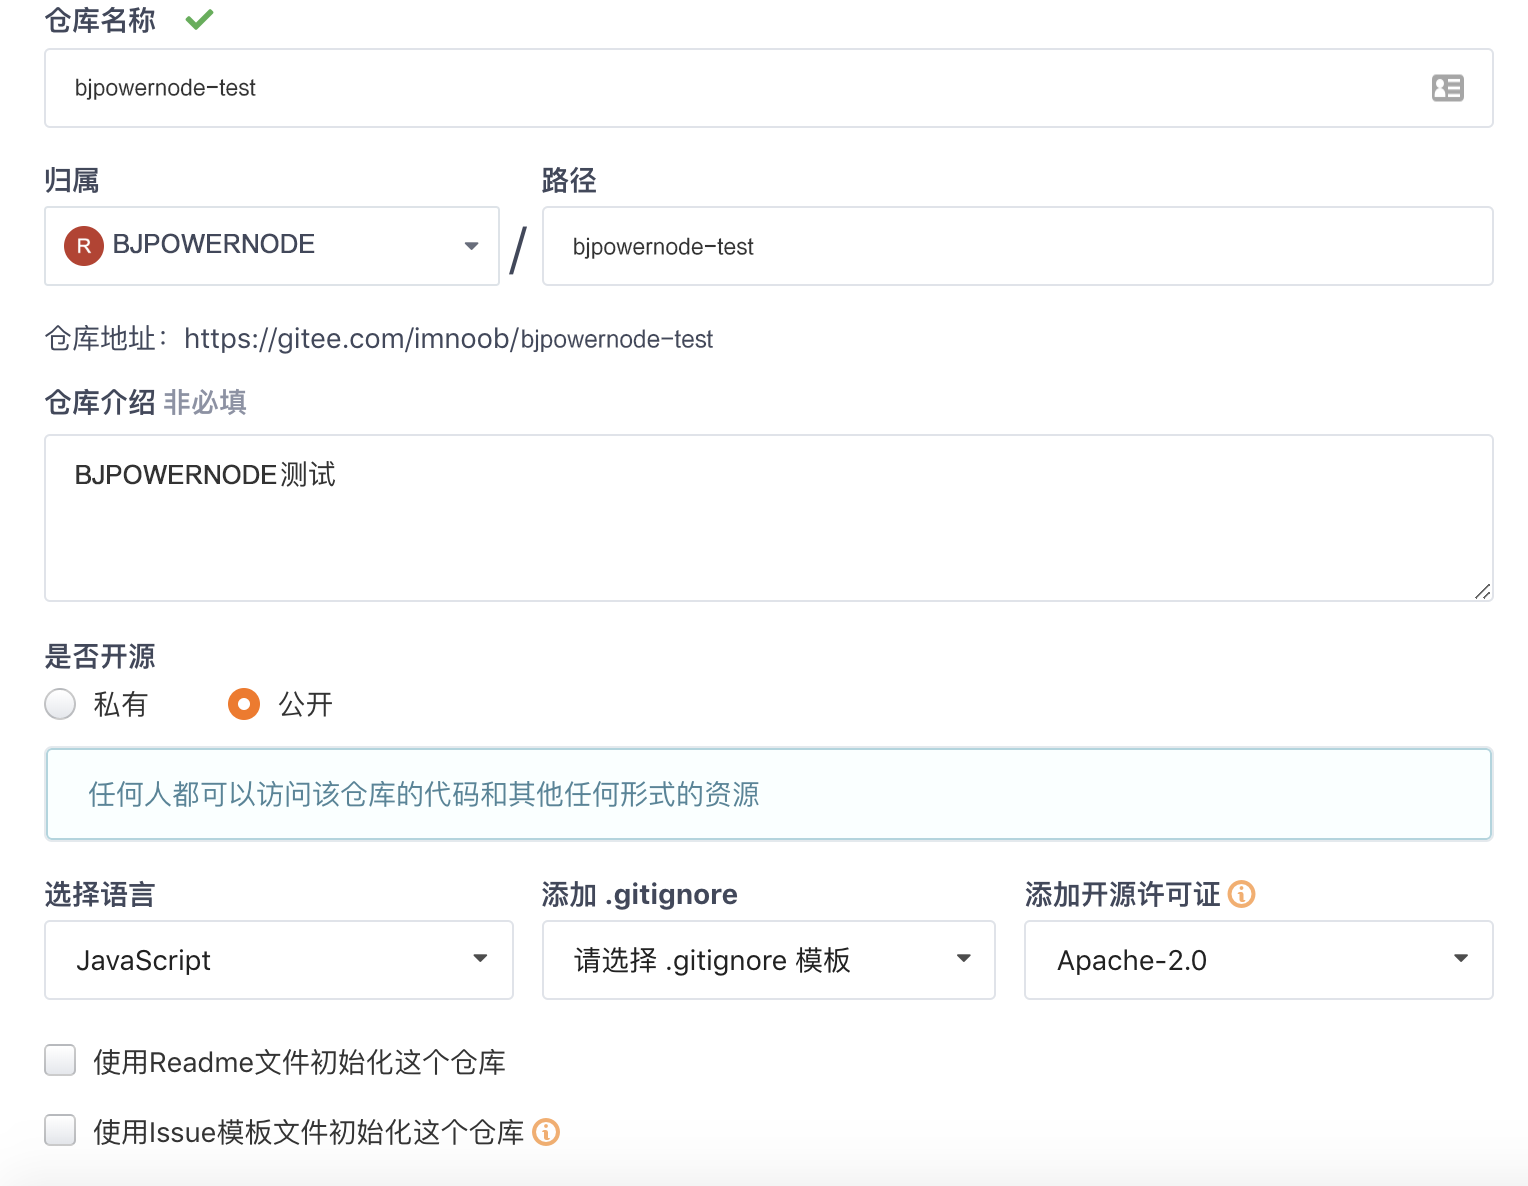Enable 使用Readme文件初始化这个仓库 checkbox
This screenshot has height=1186, width=1528.
coord(61,1060)
